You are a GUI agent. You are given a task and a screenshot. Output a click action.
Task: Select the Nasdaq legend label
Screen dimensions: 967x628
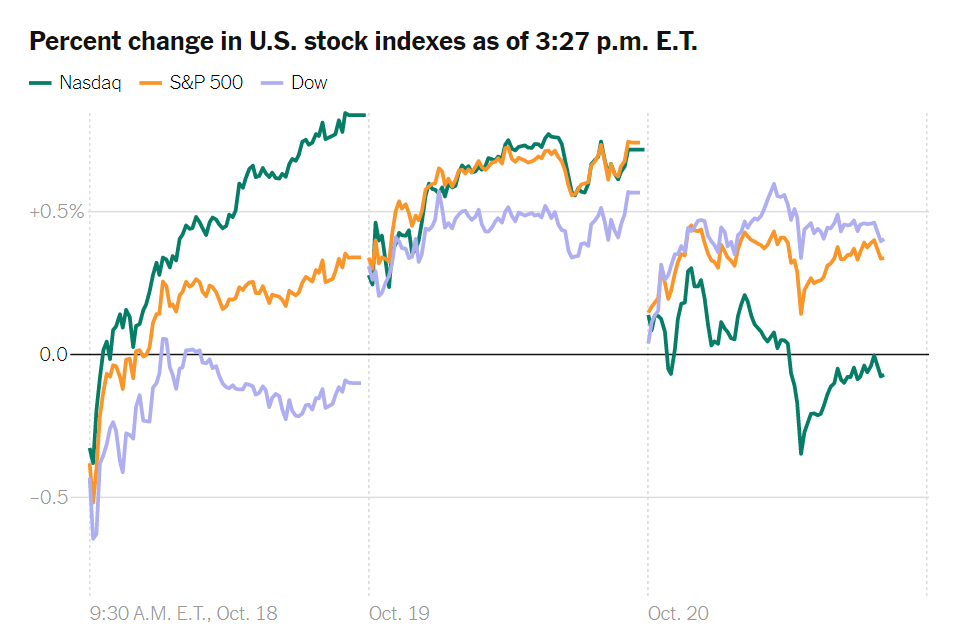90,83
